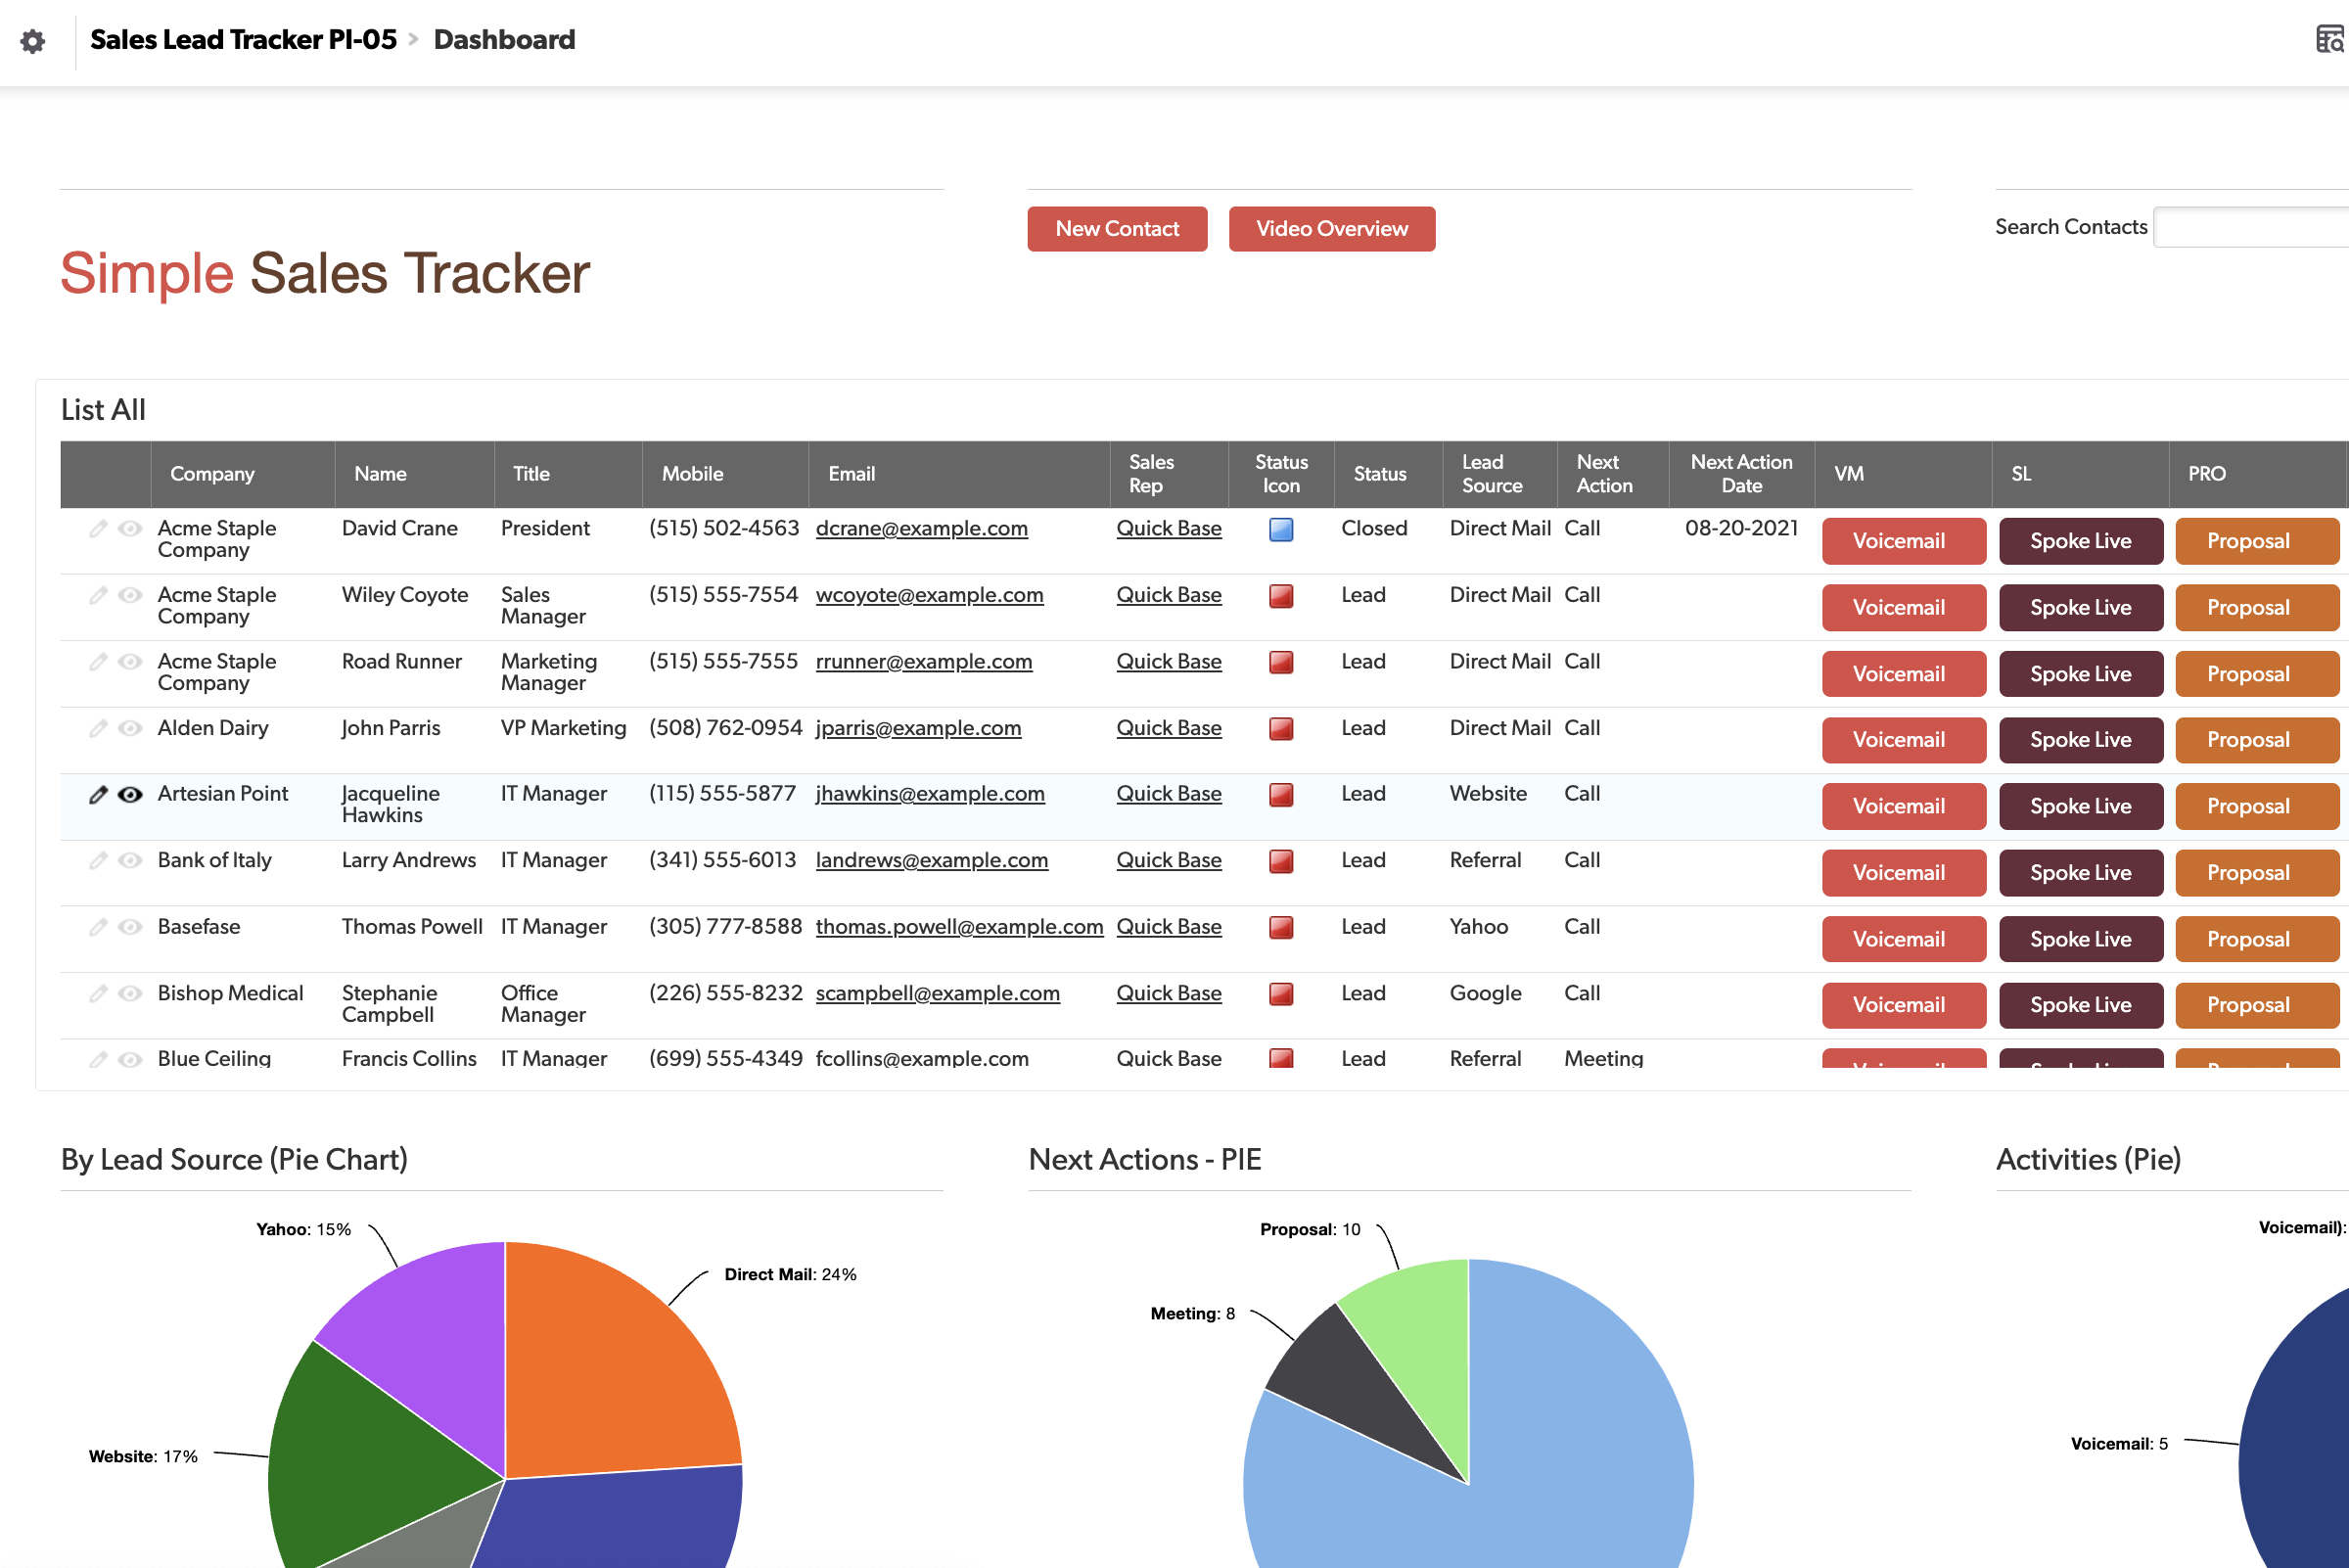Select the orange Direct Mail pie slice
2349x1568 pixels.
click(610, 1370)
